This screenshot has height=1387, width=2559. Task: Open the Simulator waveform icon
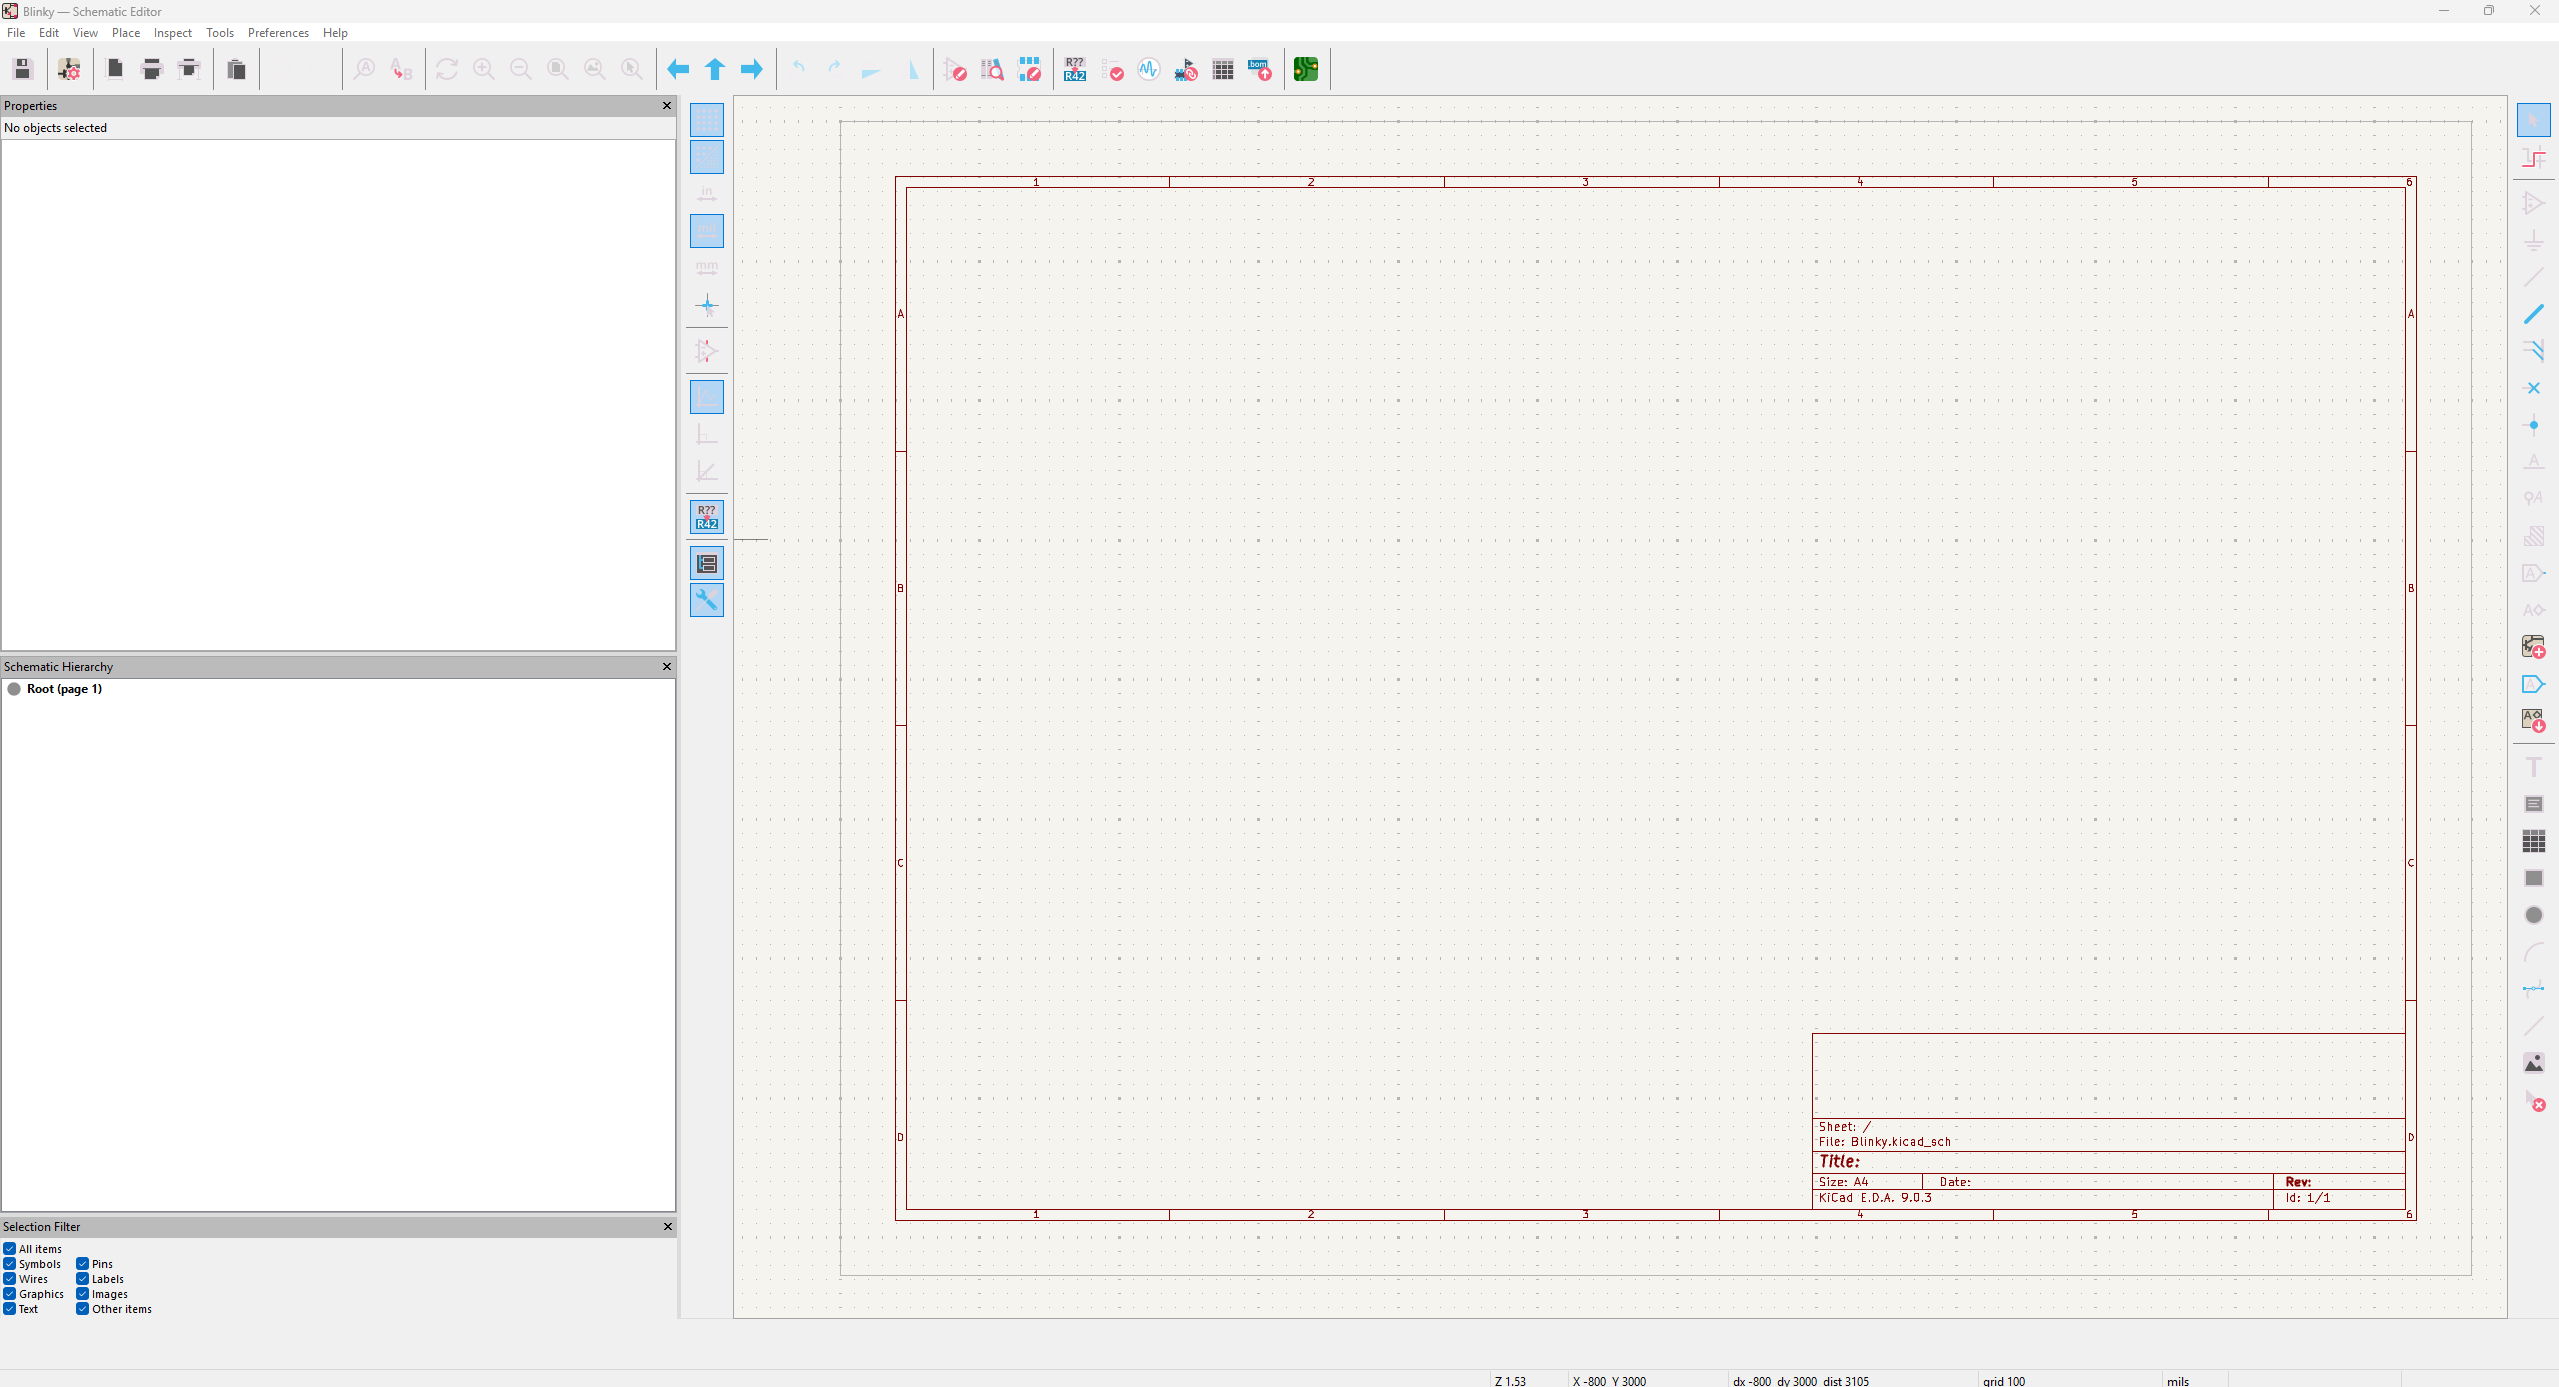(x=1149, y=69)
